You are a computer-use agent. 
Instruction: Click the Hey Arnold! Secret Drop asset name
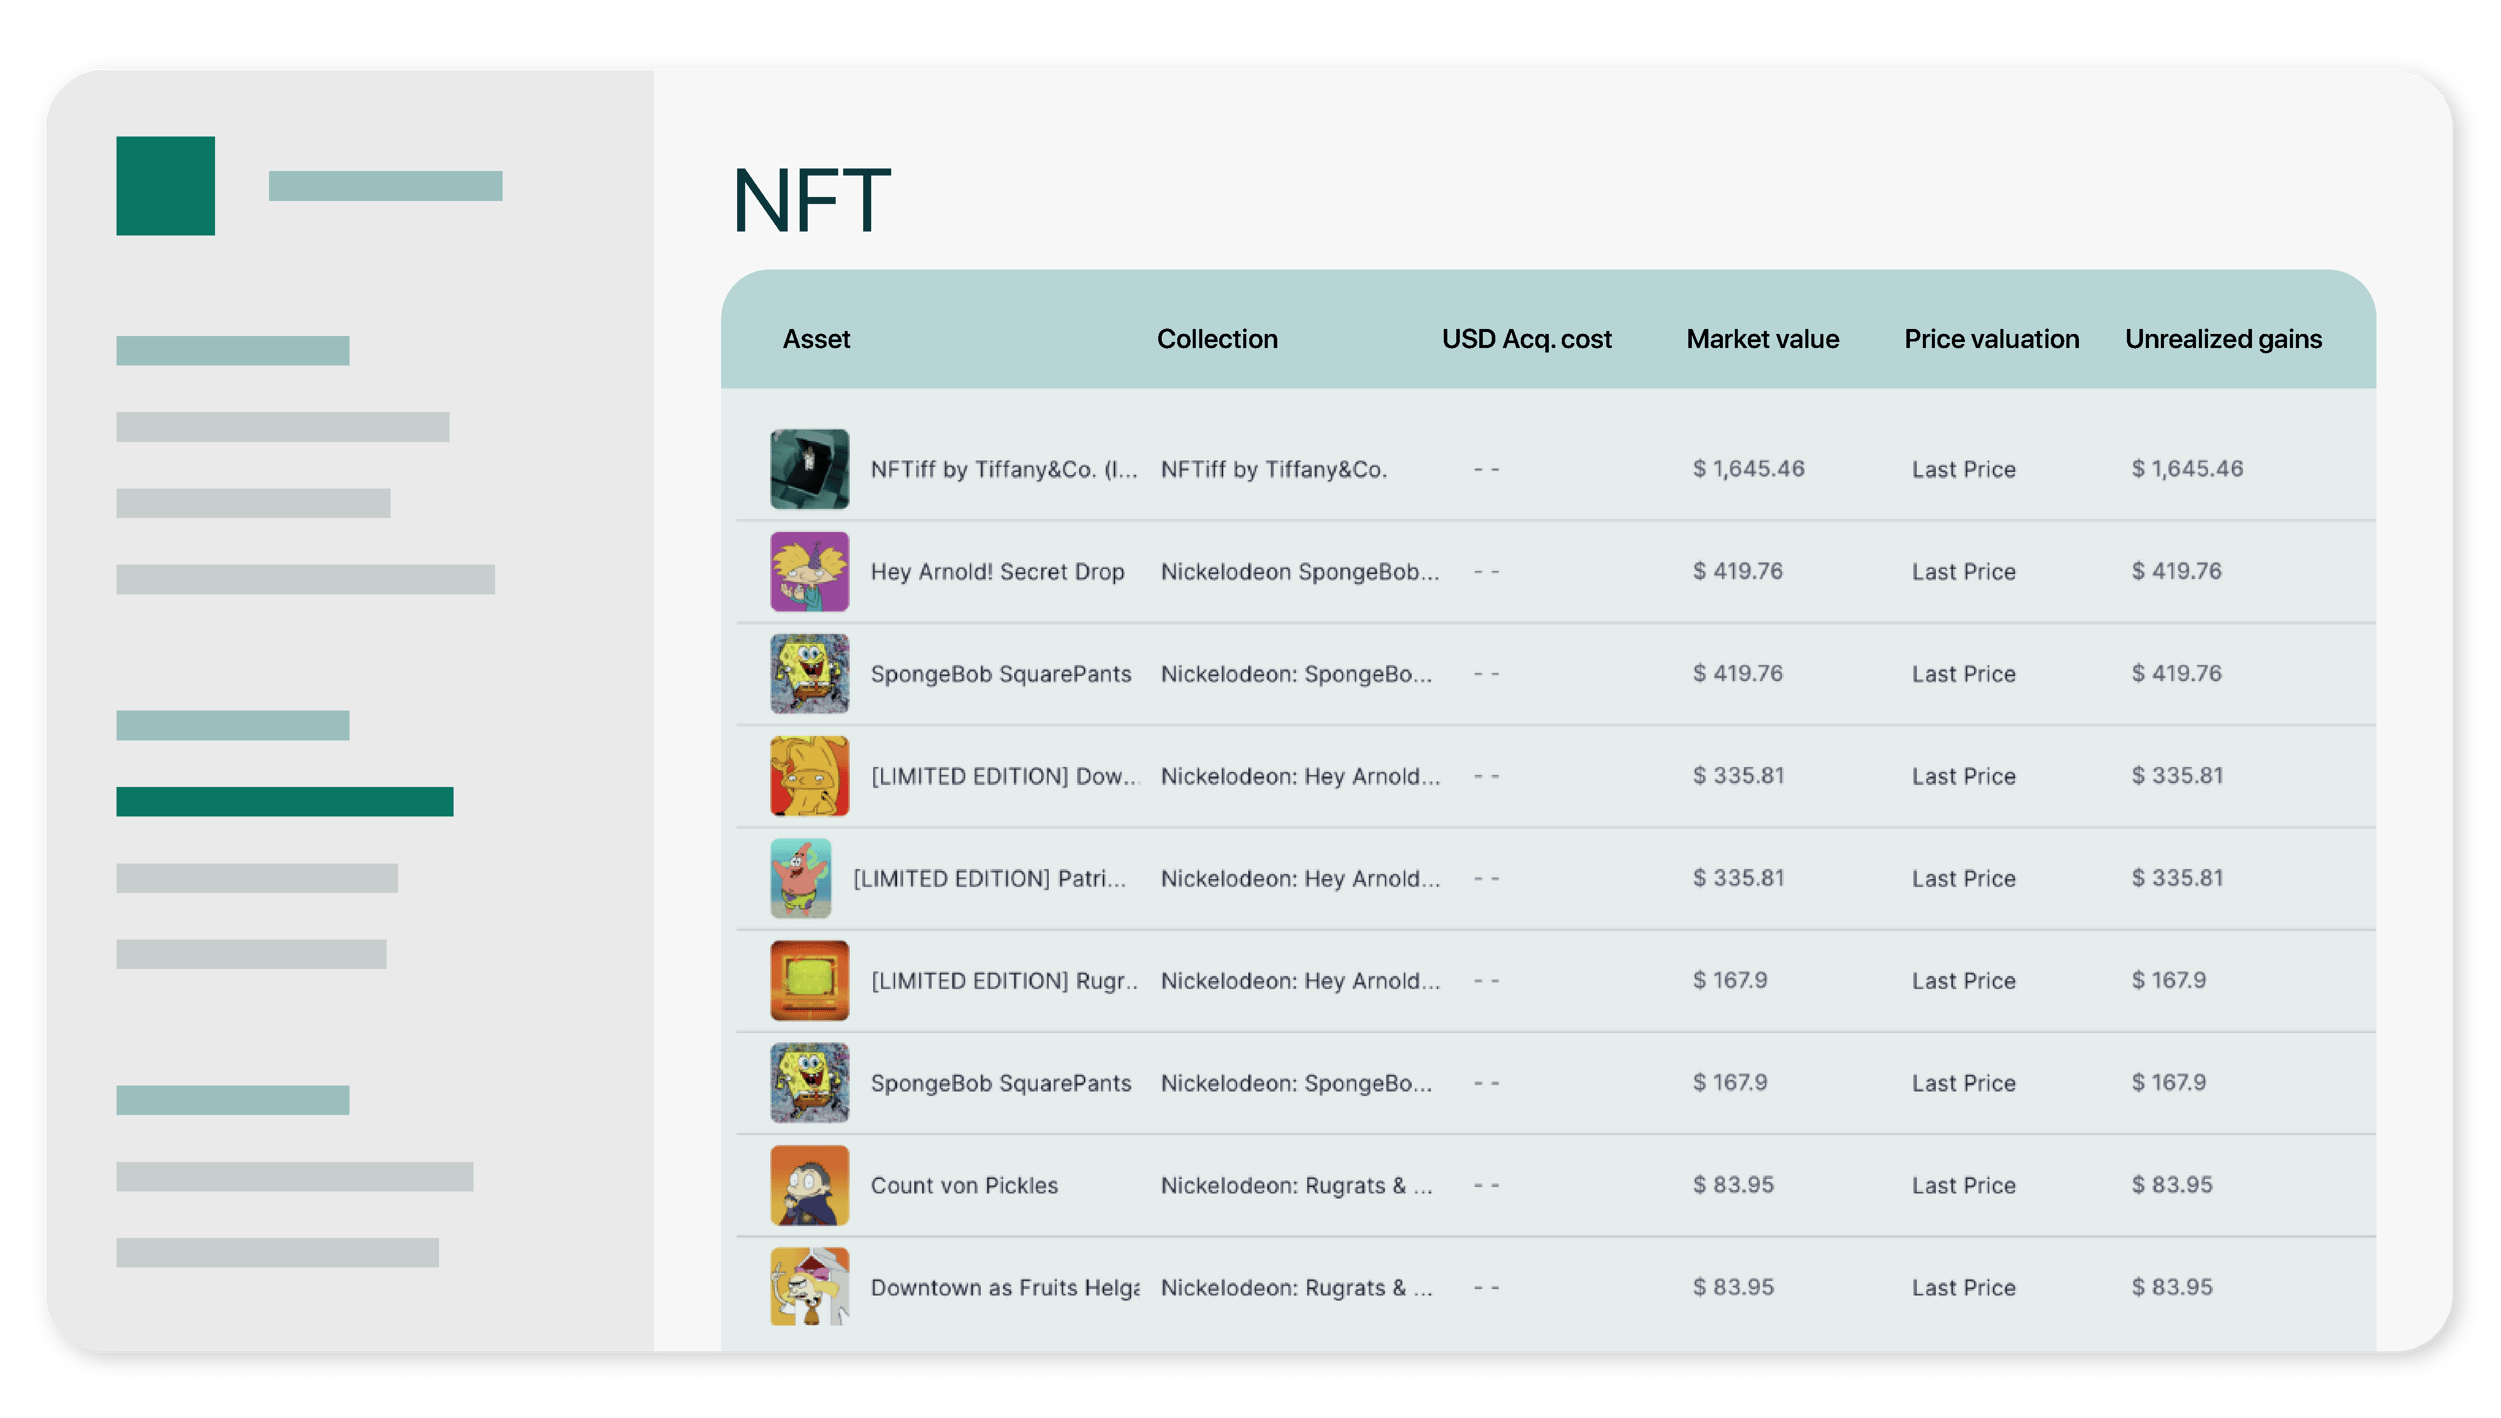[x=997, y=571]
